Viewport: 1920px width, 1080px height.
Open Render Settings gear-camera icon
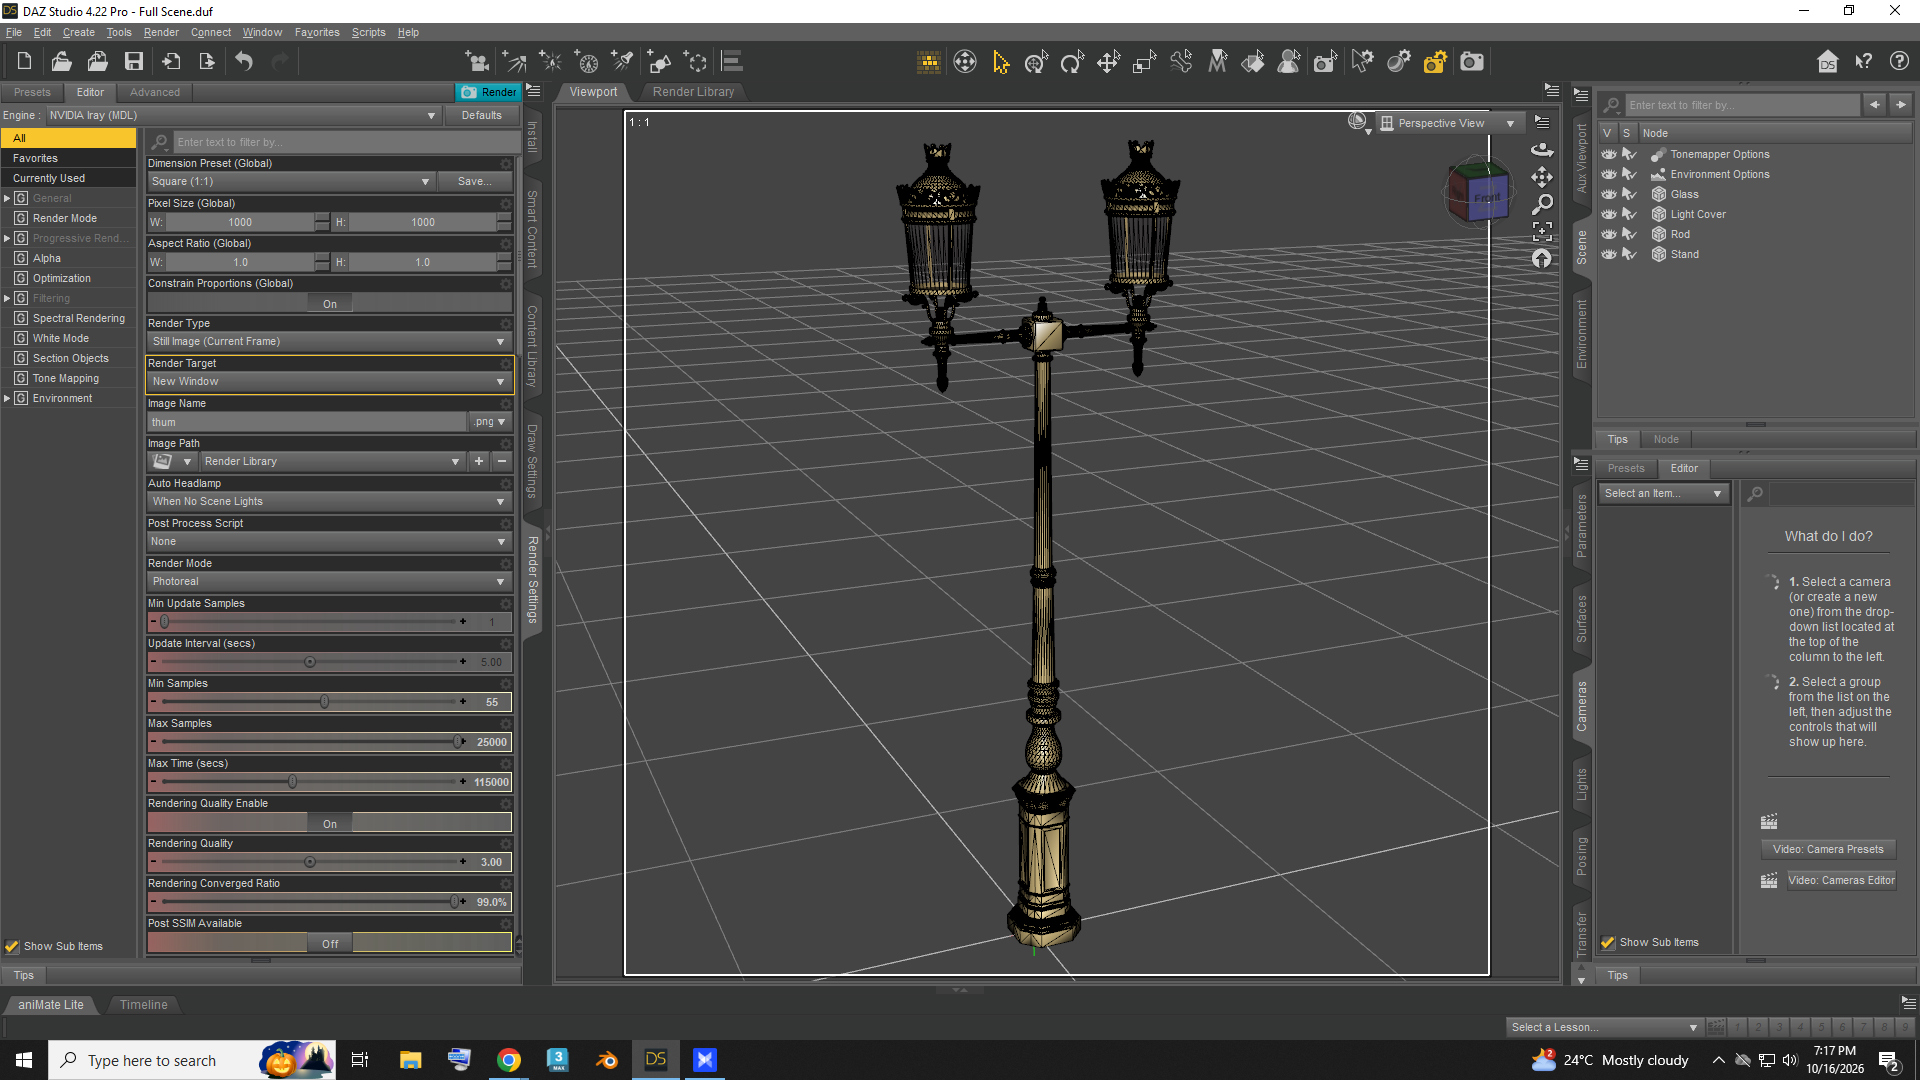1435,62
